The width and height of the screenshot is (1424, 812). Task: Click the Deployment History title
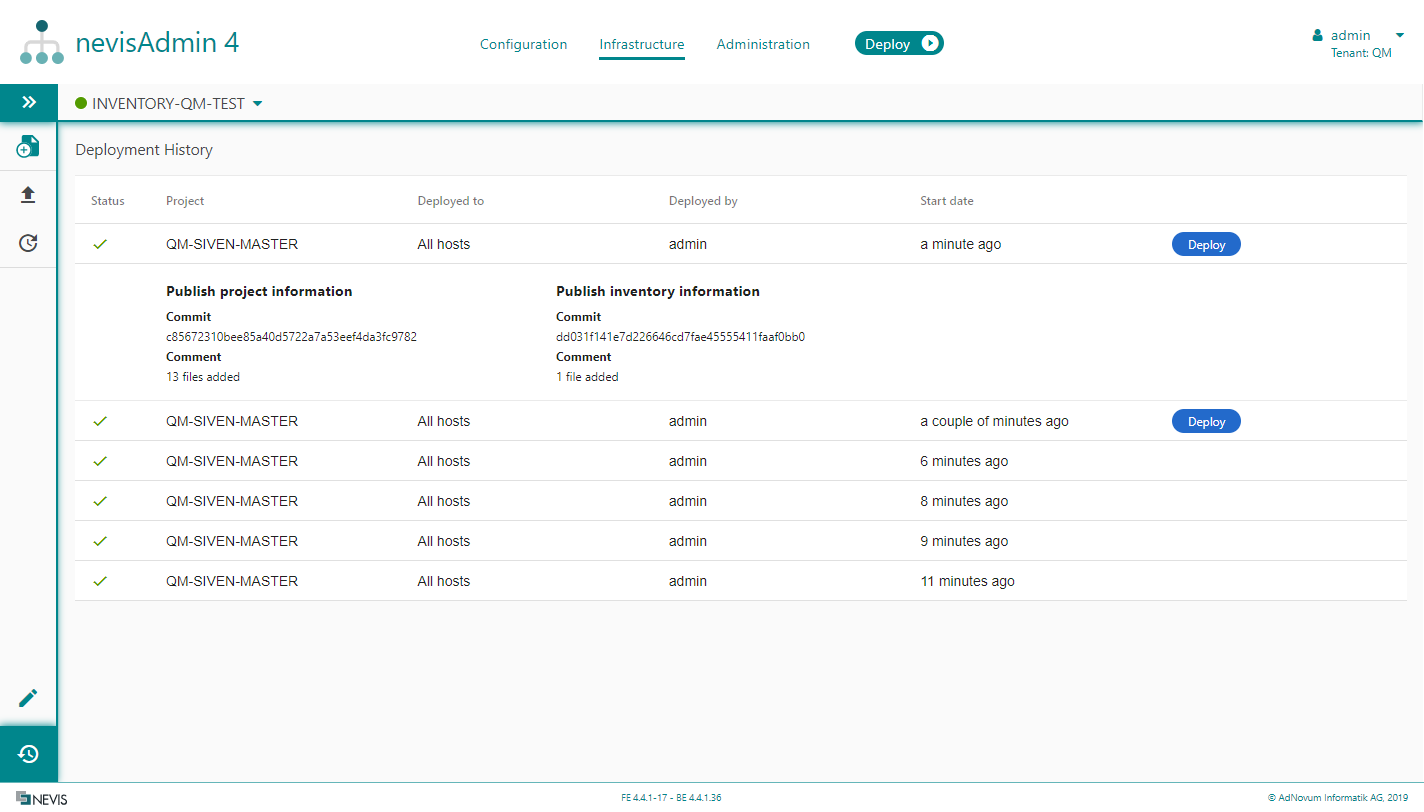pyautogui.click(x=144, y=150)
